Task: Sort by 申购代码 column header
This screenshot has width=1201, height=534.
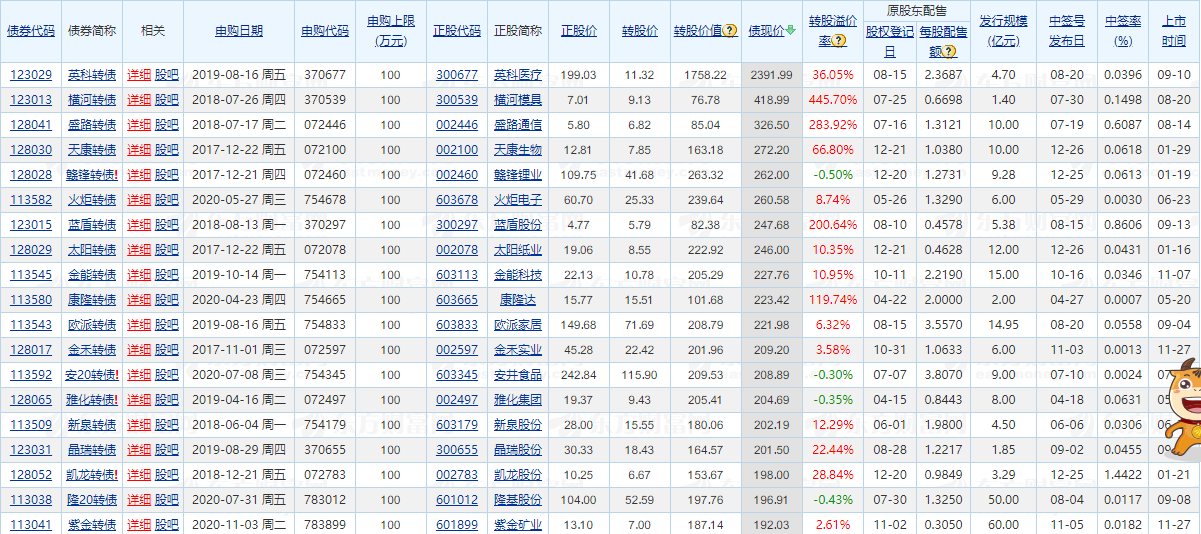Action: coord(326,31)
